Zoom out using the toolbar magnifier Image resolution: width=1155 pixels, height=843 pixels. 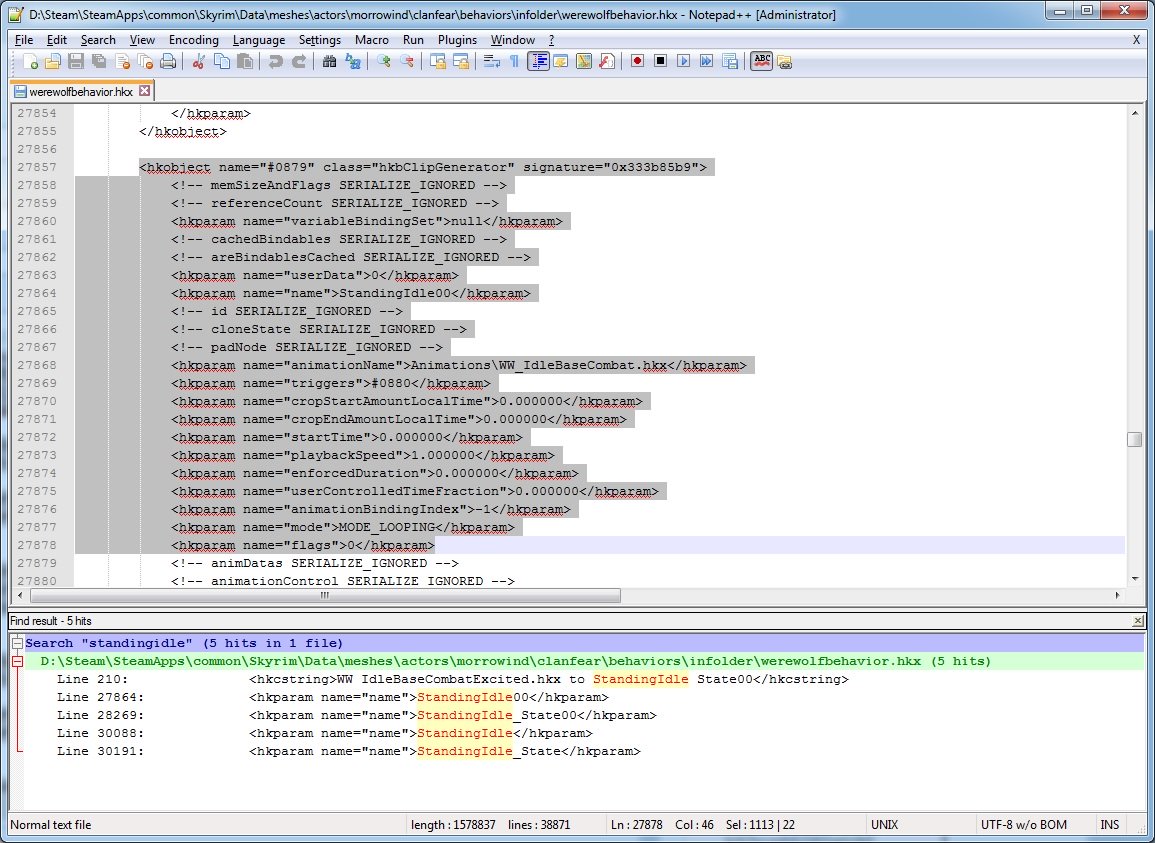coord(407,62)
